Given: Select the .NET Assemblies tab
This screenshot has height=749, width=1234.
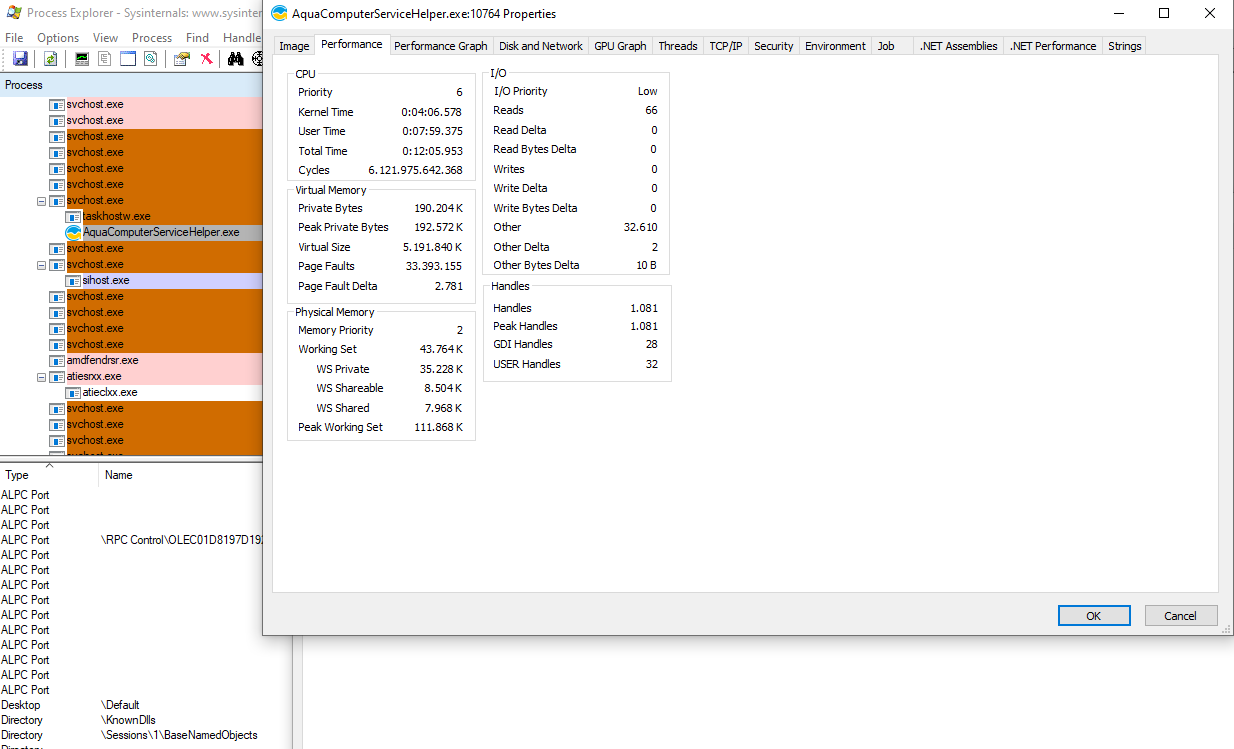Looking at the screenshot, I should pos(958,46).
